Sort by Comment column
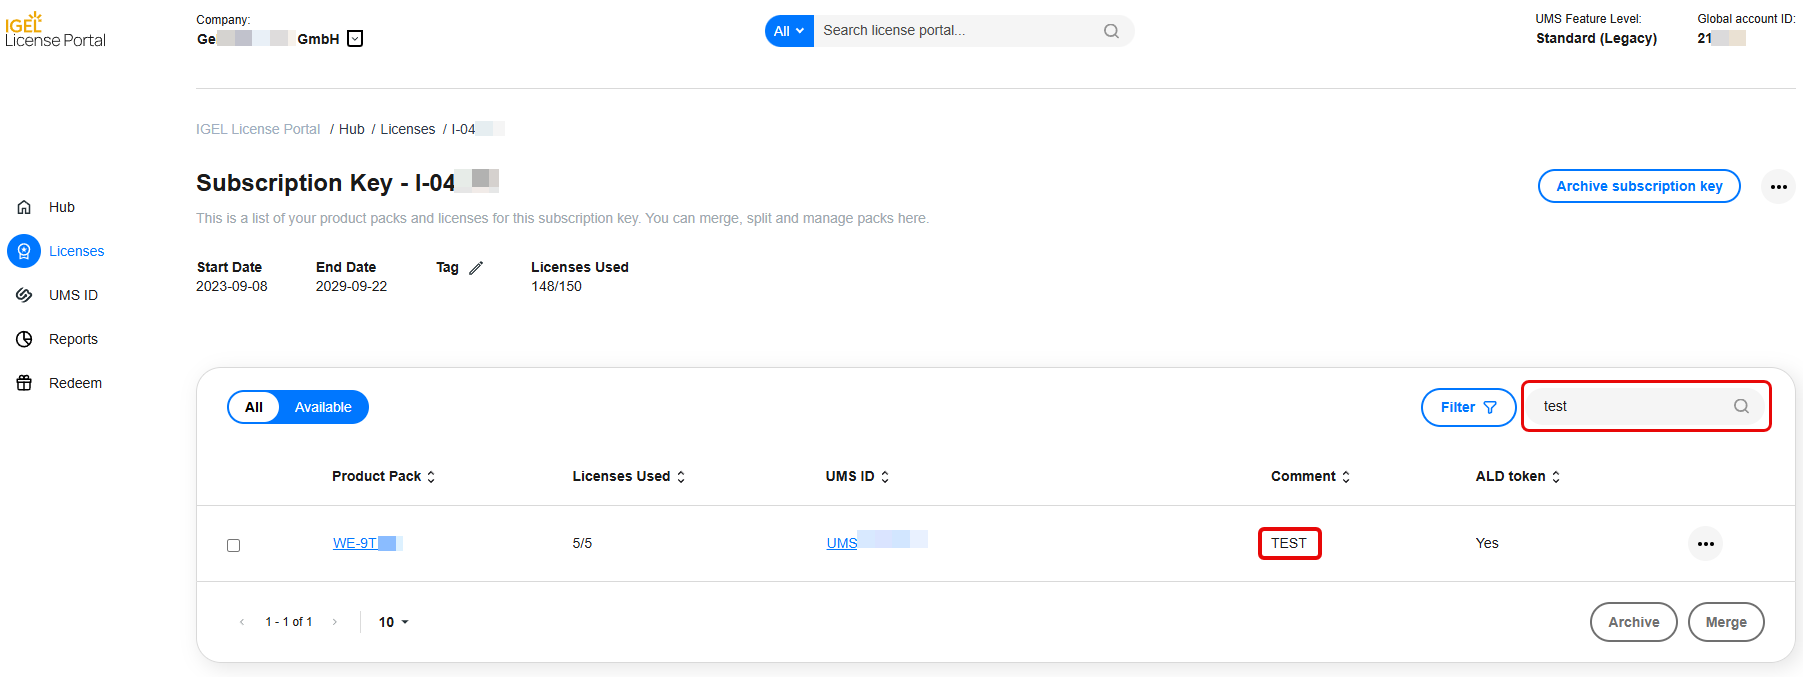This screenshot has width=1803, height=677. coord(1311,476)
